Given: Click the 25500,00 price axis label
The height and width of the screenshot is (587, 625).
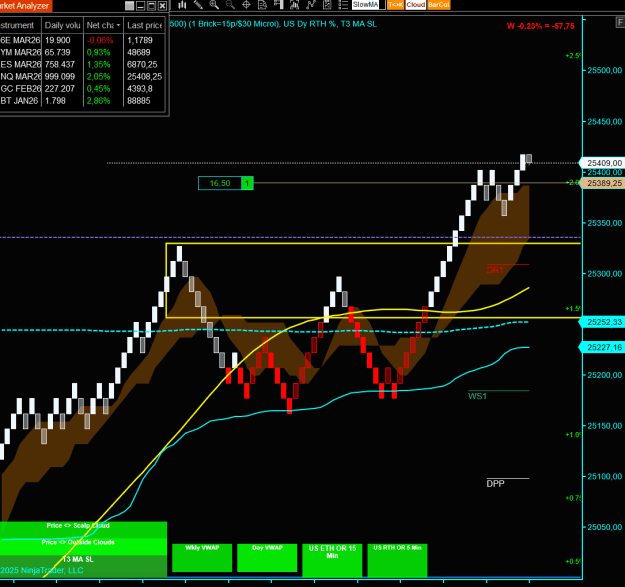Looking at the screenshot, I should tap(605, 71).
